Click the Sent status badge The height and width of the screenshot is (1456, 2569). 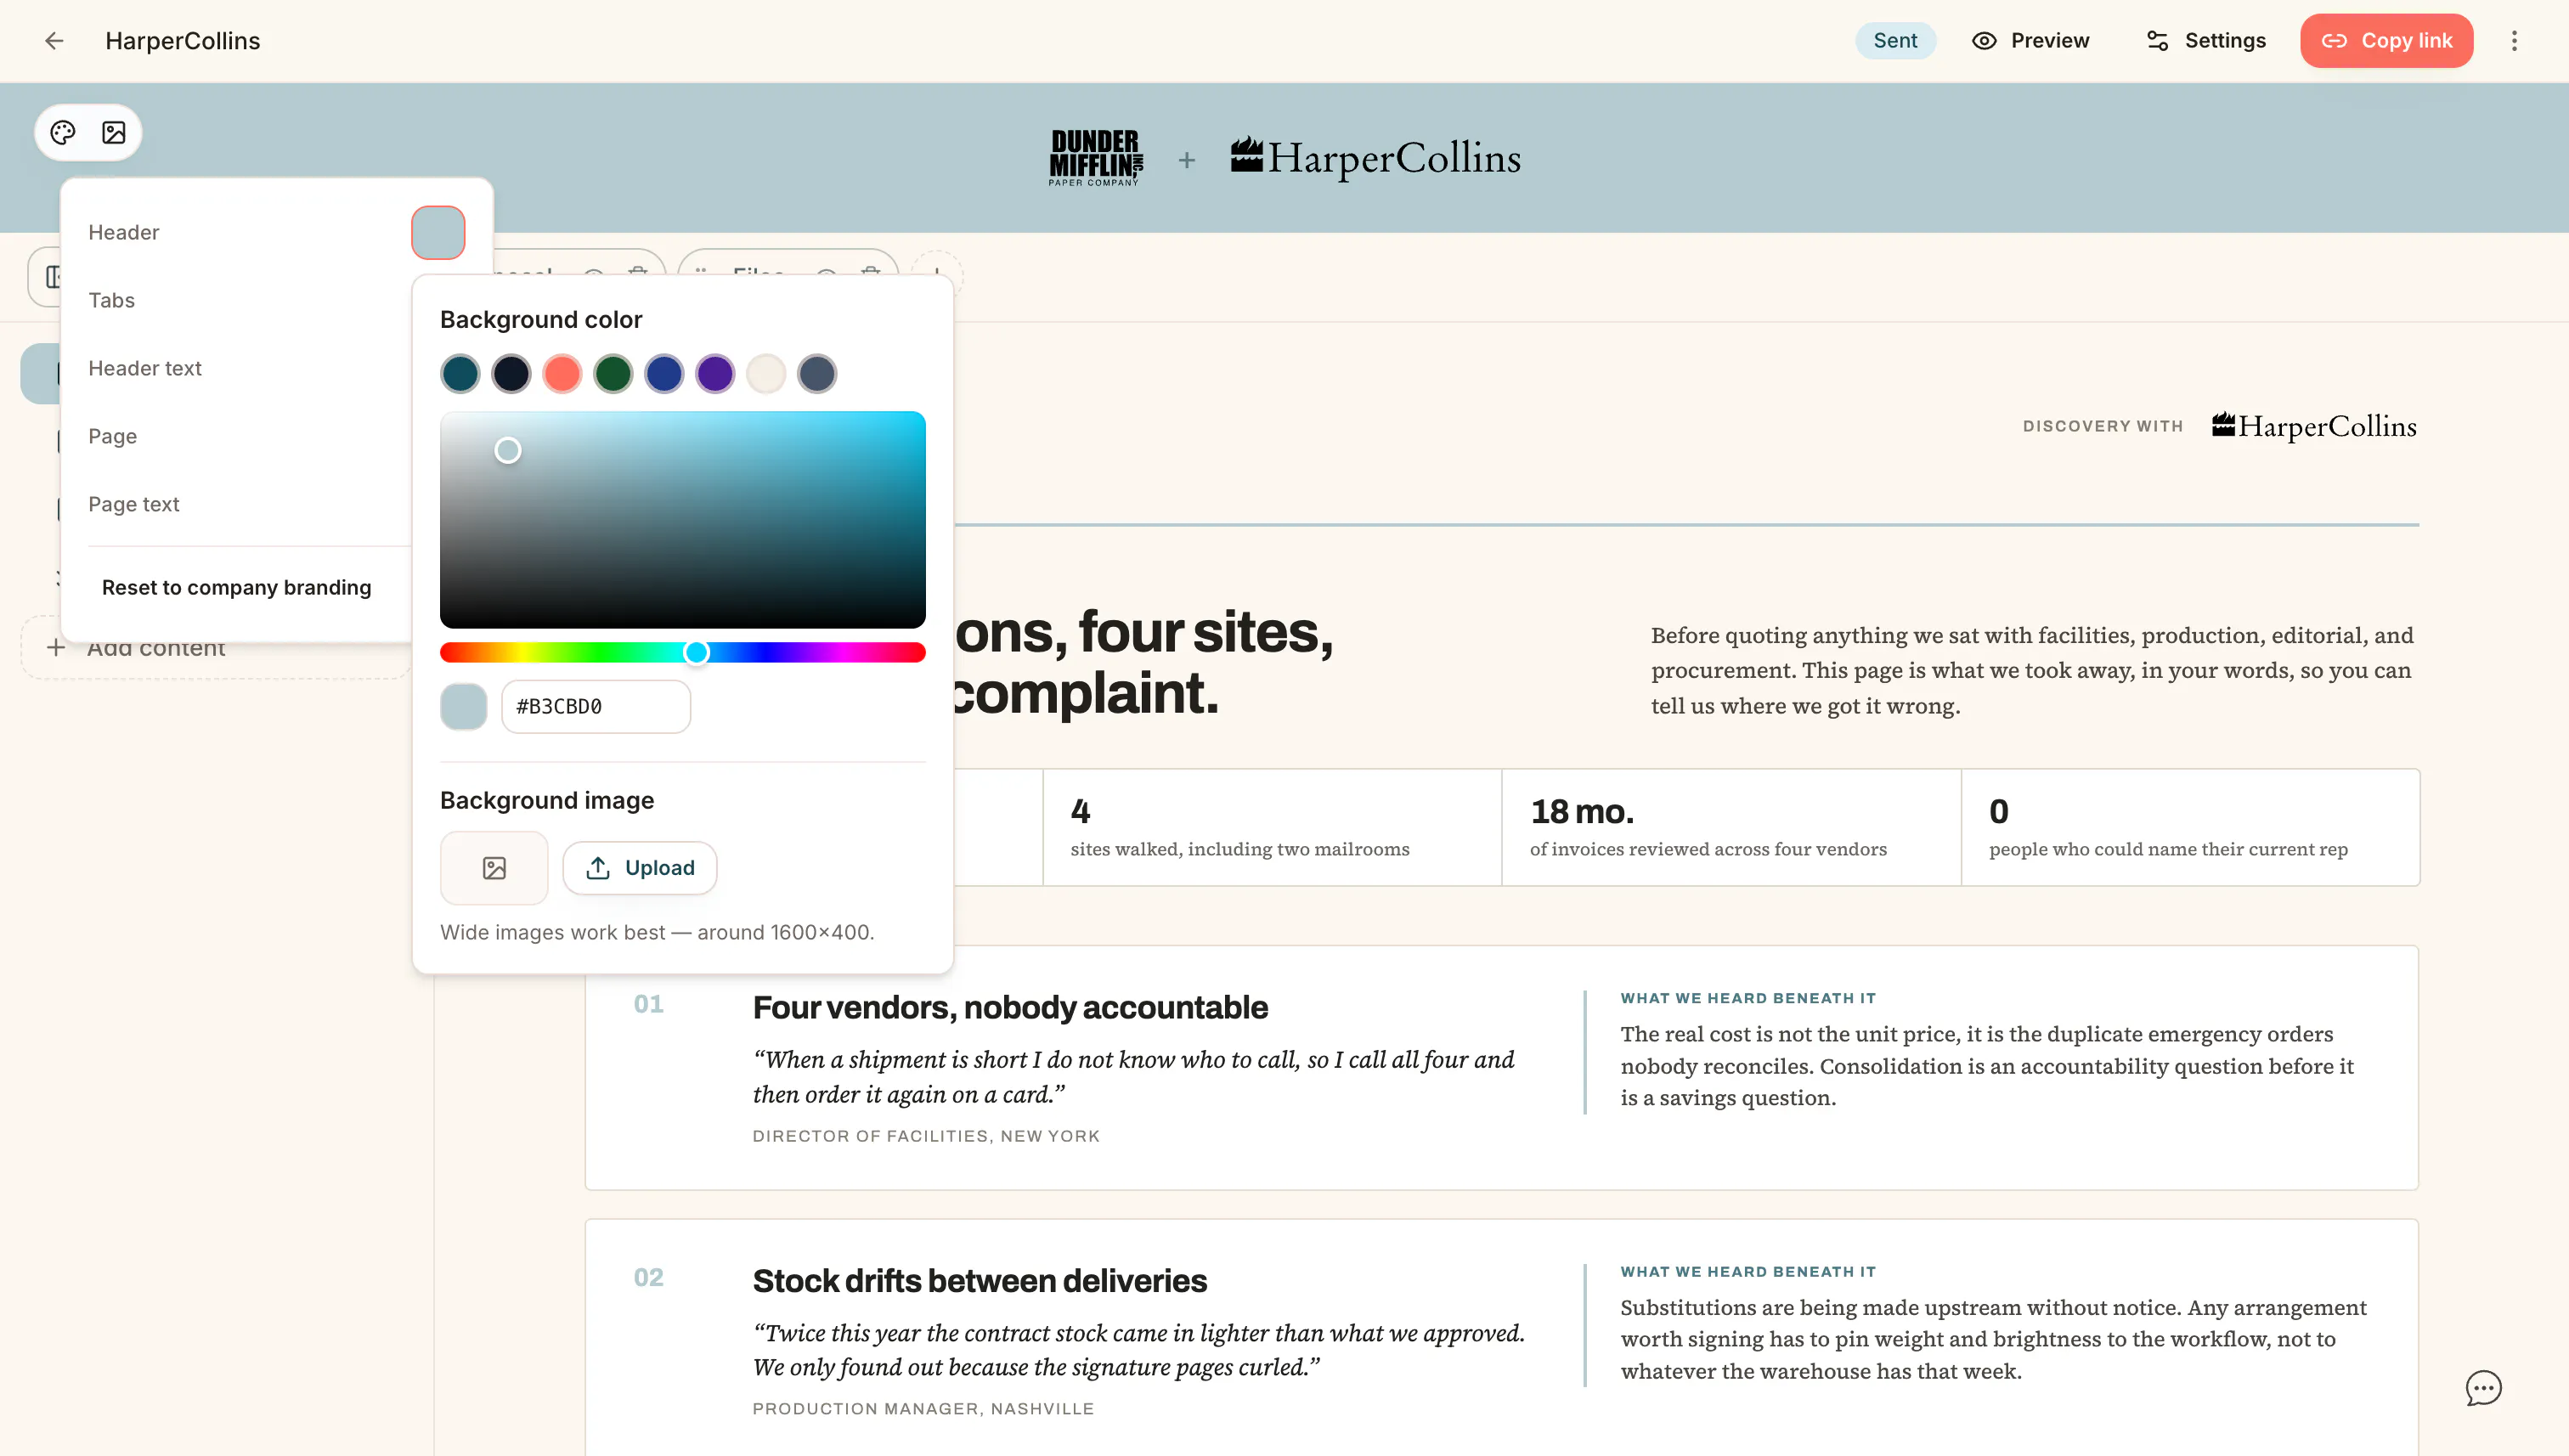click(1895, 41)
